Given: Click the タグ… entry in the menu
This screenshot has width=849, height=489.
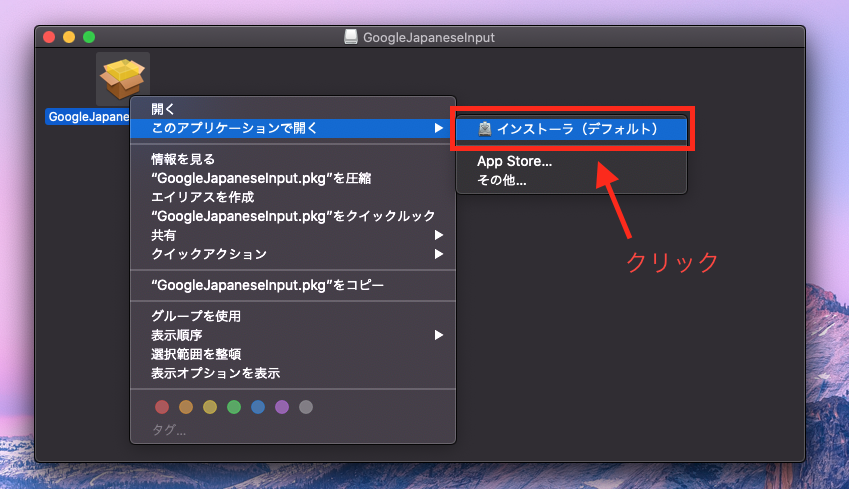Looking at the screenshot, I should pos(169,430).
